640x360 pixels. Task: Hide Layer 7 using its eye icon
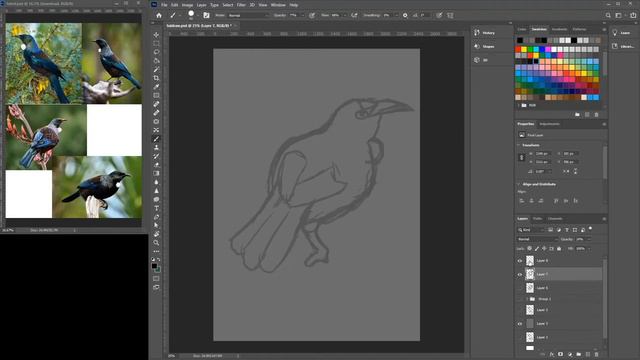click(520, 274)
